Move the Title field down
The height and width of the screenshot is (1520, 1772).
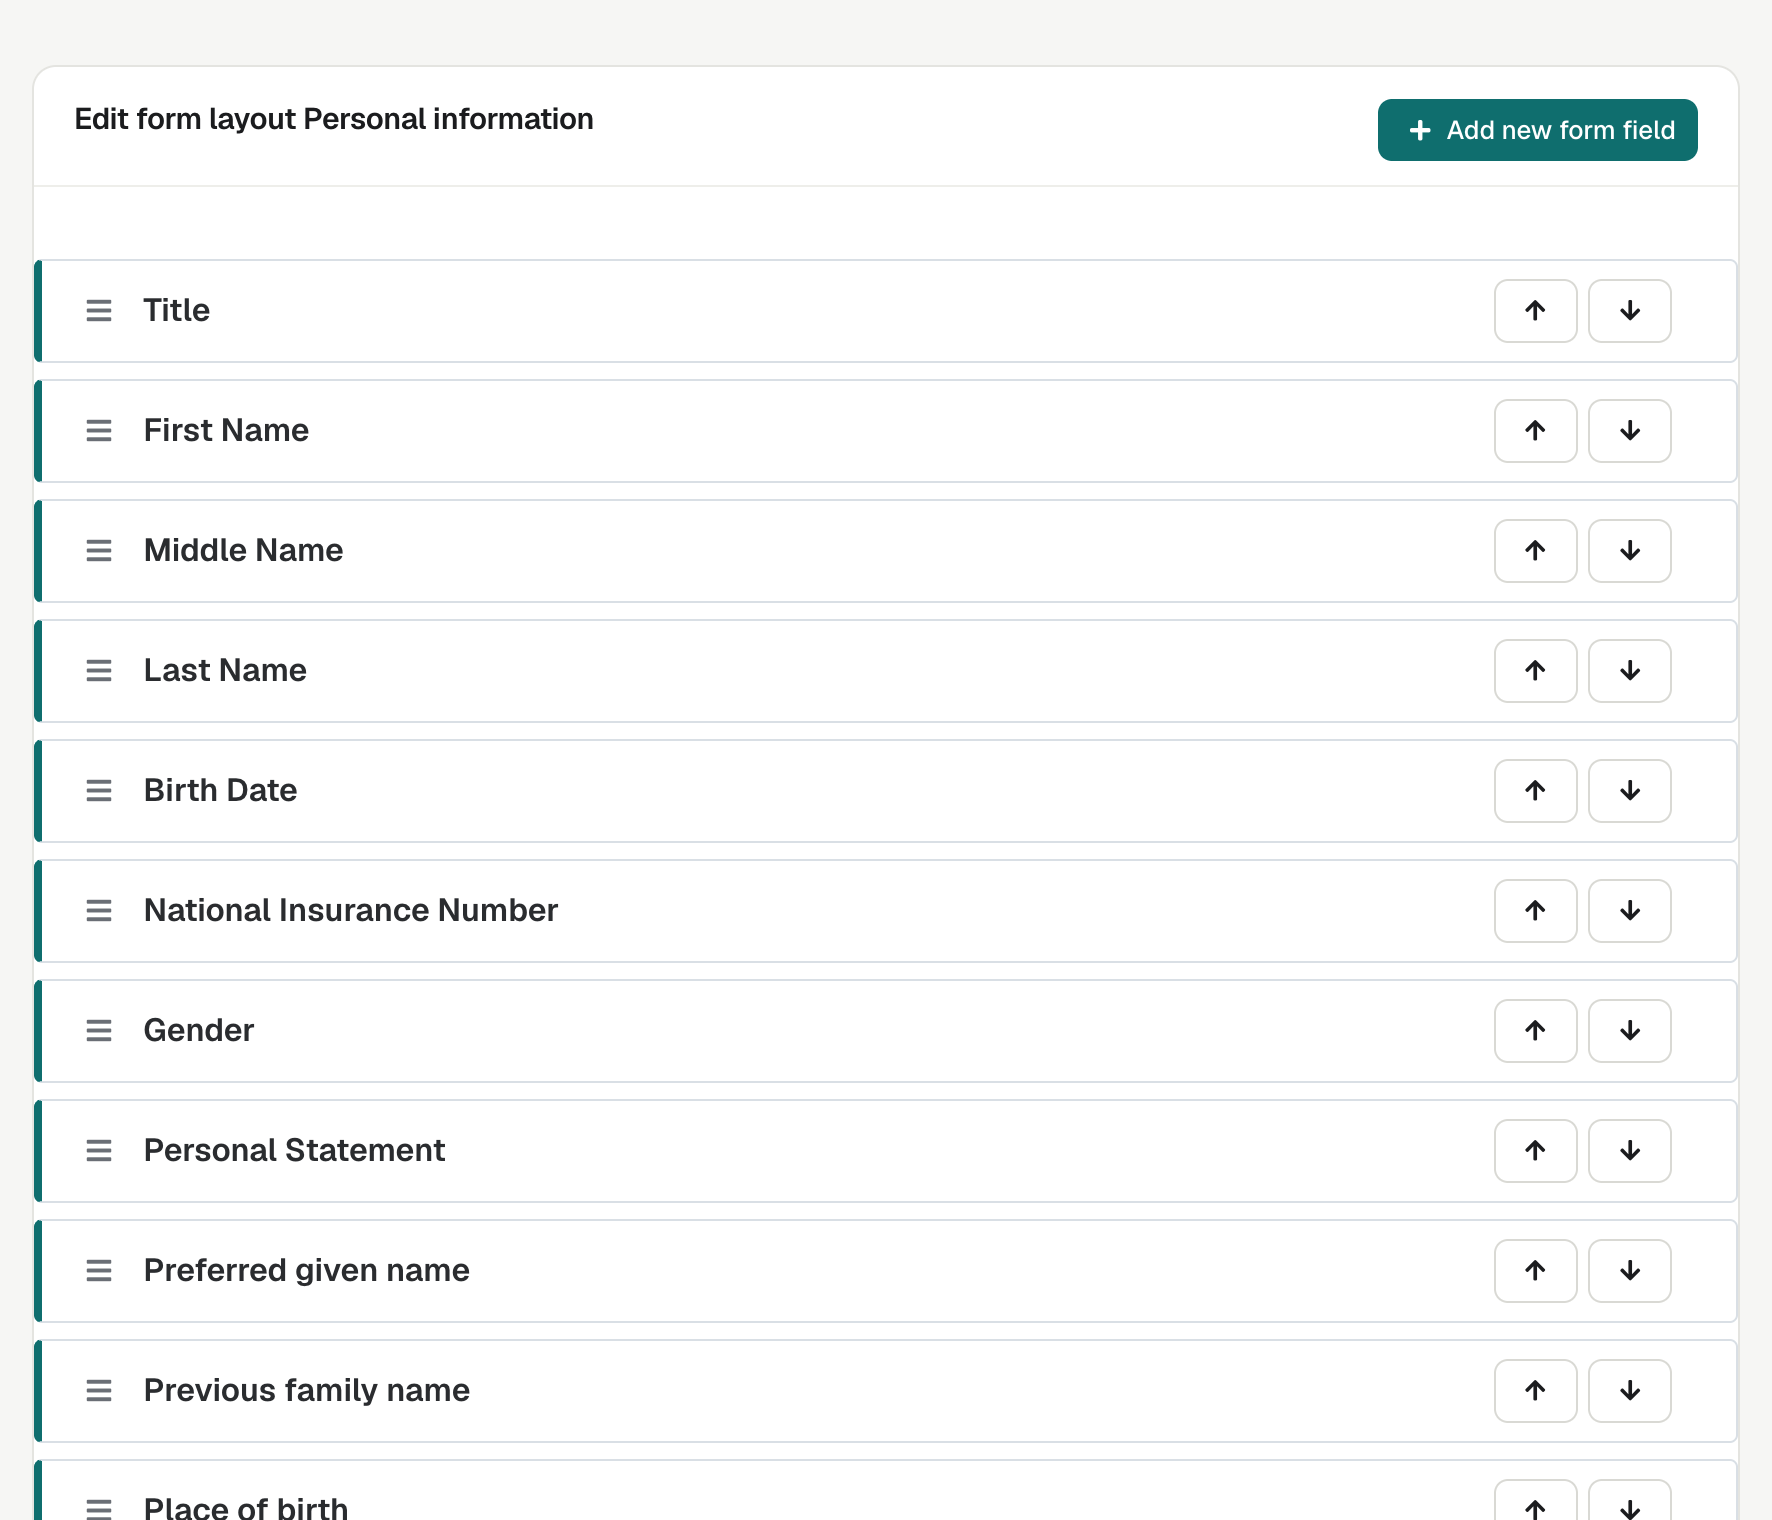pos(1630,311)
